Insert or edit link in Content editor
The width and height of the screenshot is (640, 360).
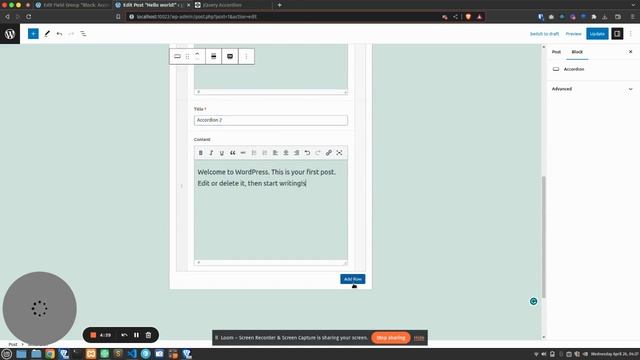pos(329,153)
